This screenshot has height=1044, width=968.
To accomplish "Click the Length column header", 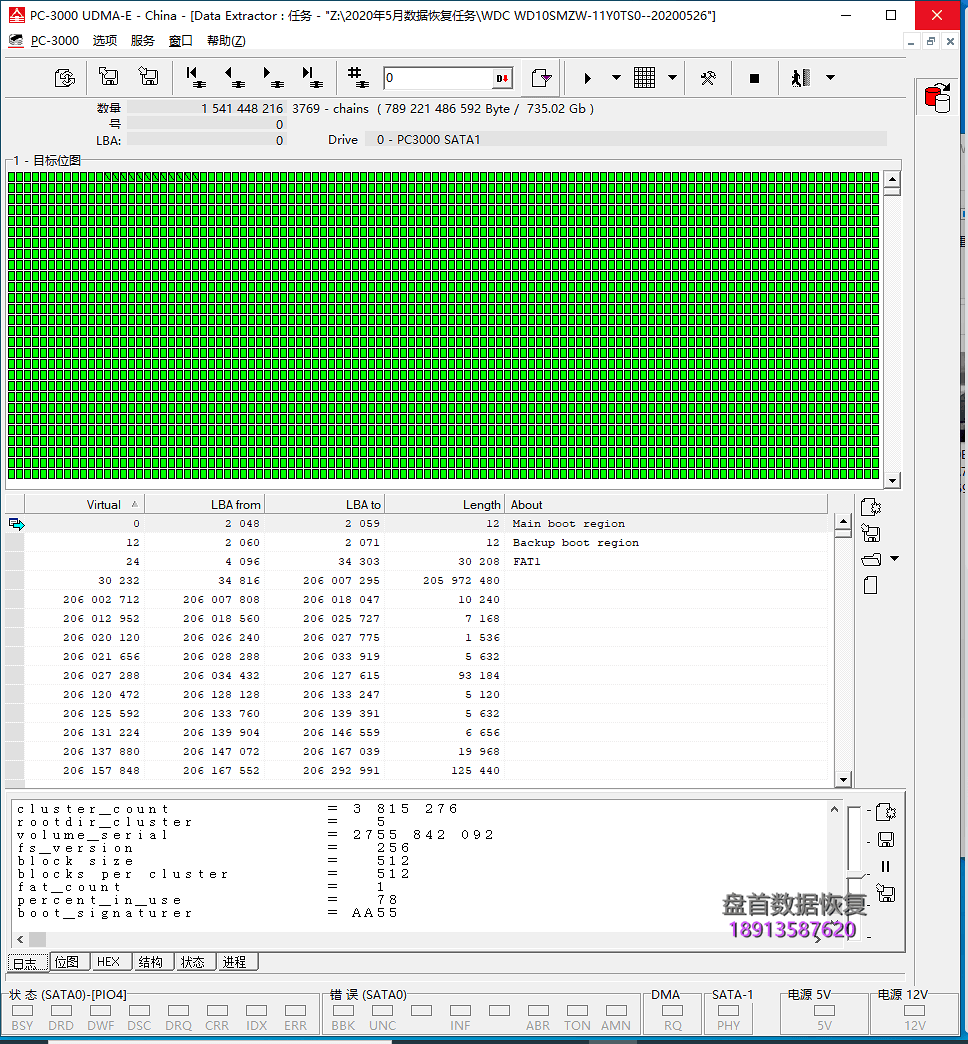I will (x=444, y=504).
